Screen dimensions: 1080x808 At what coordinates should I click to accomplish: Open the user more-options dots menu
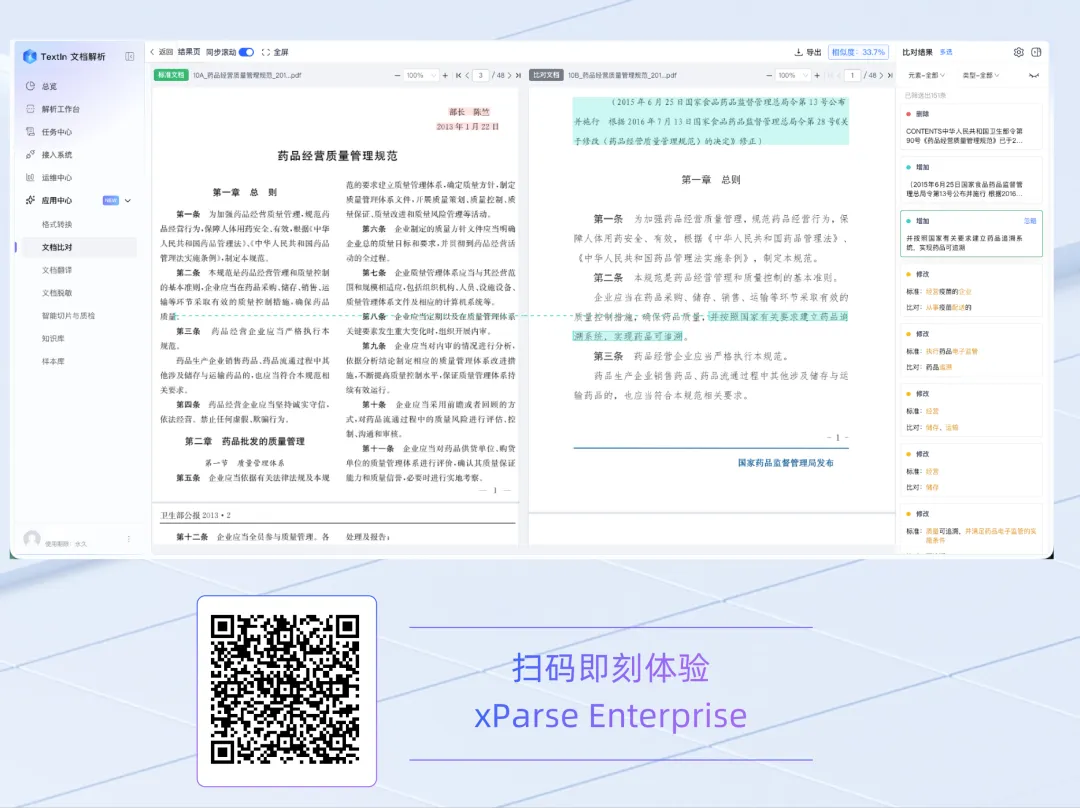(x=129, y=539)
